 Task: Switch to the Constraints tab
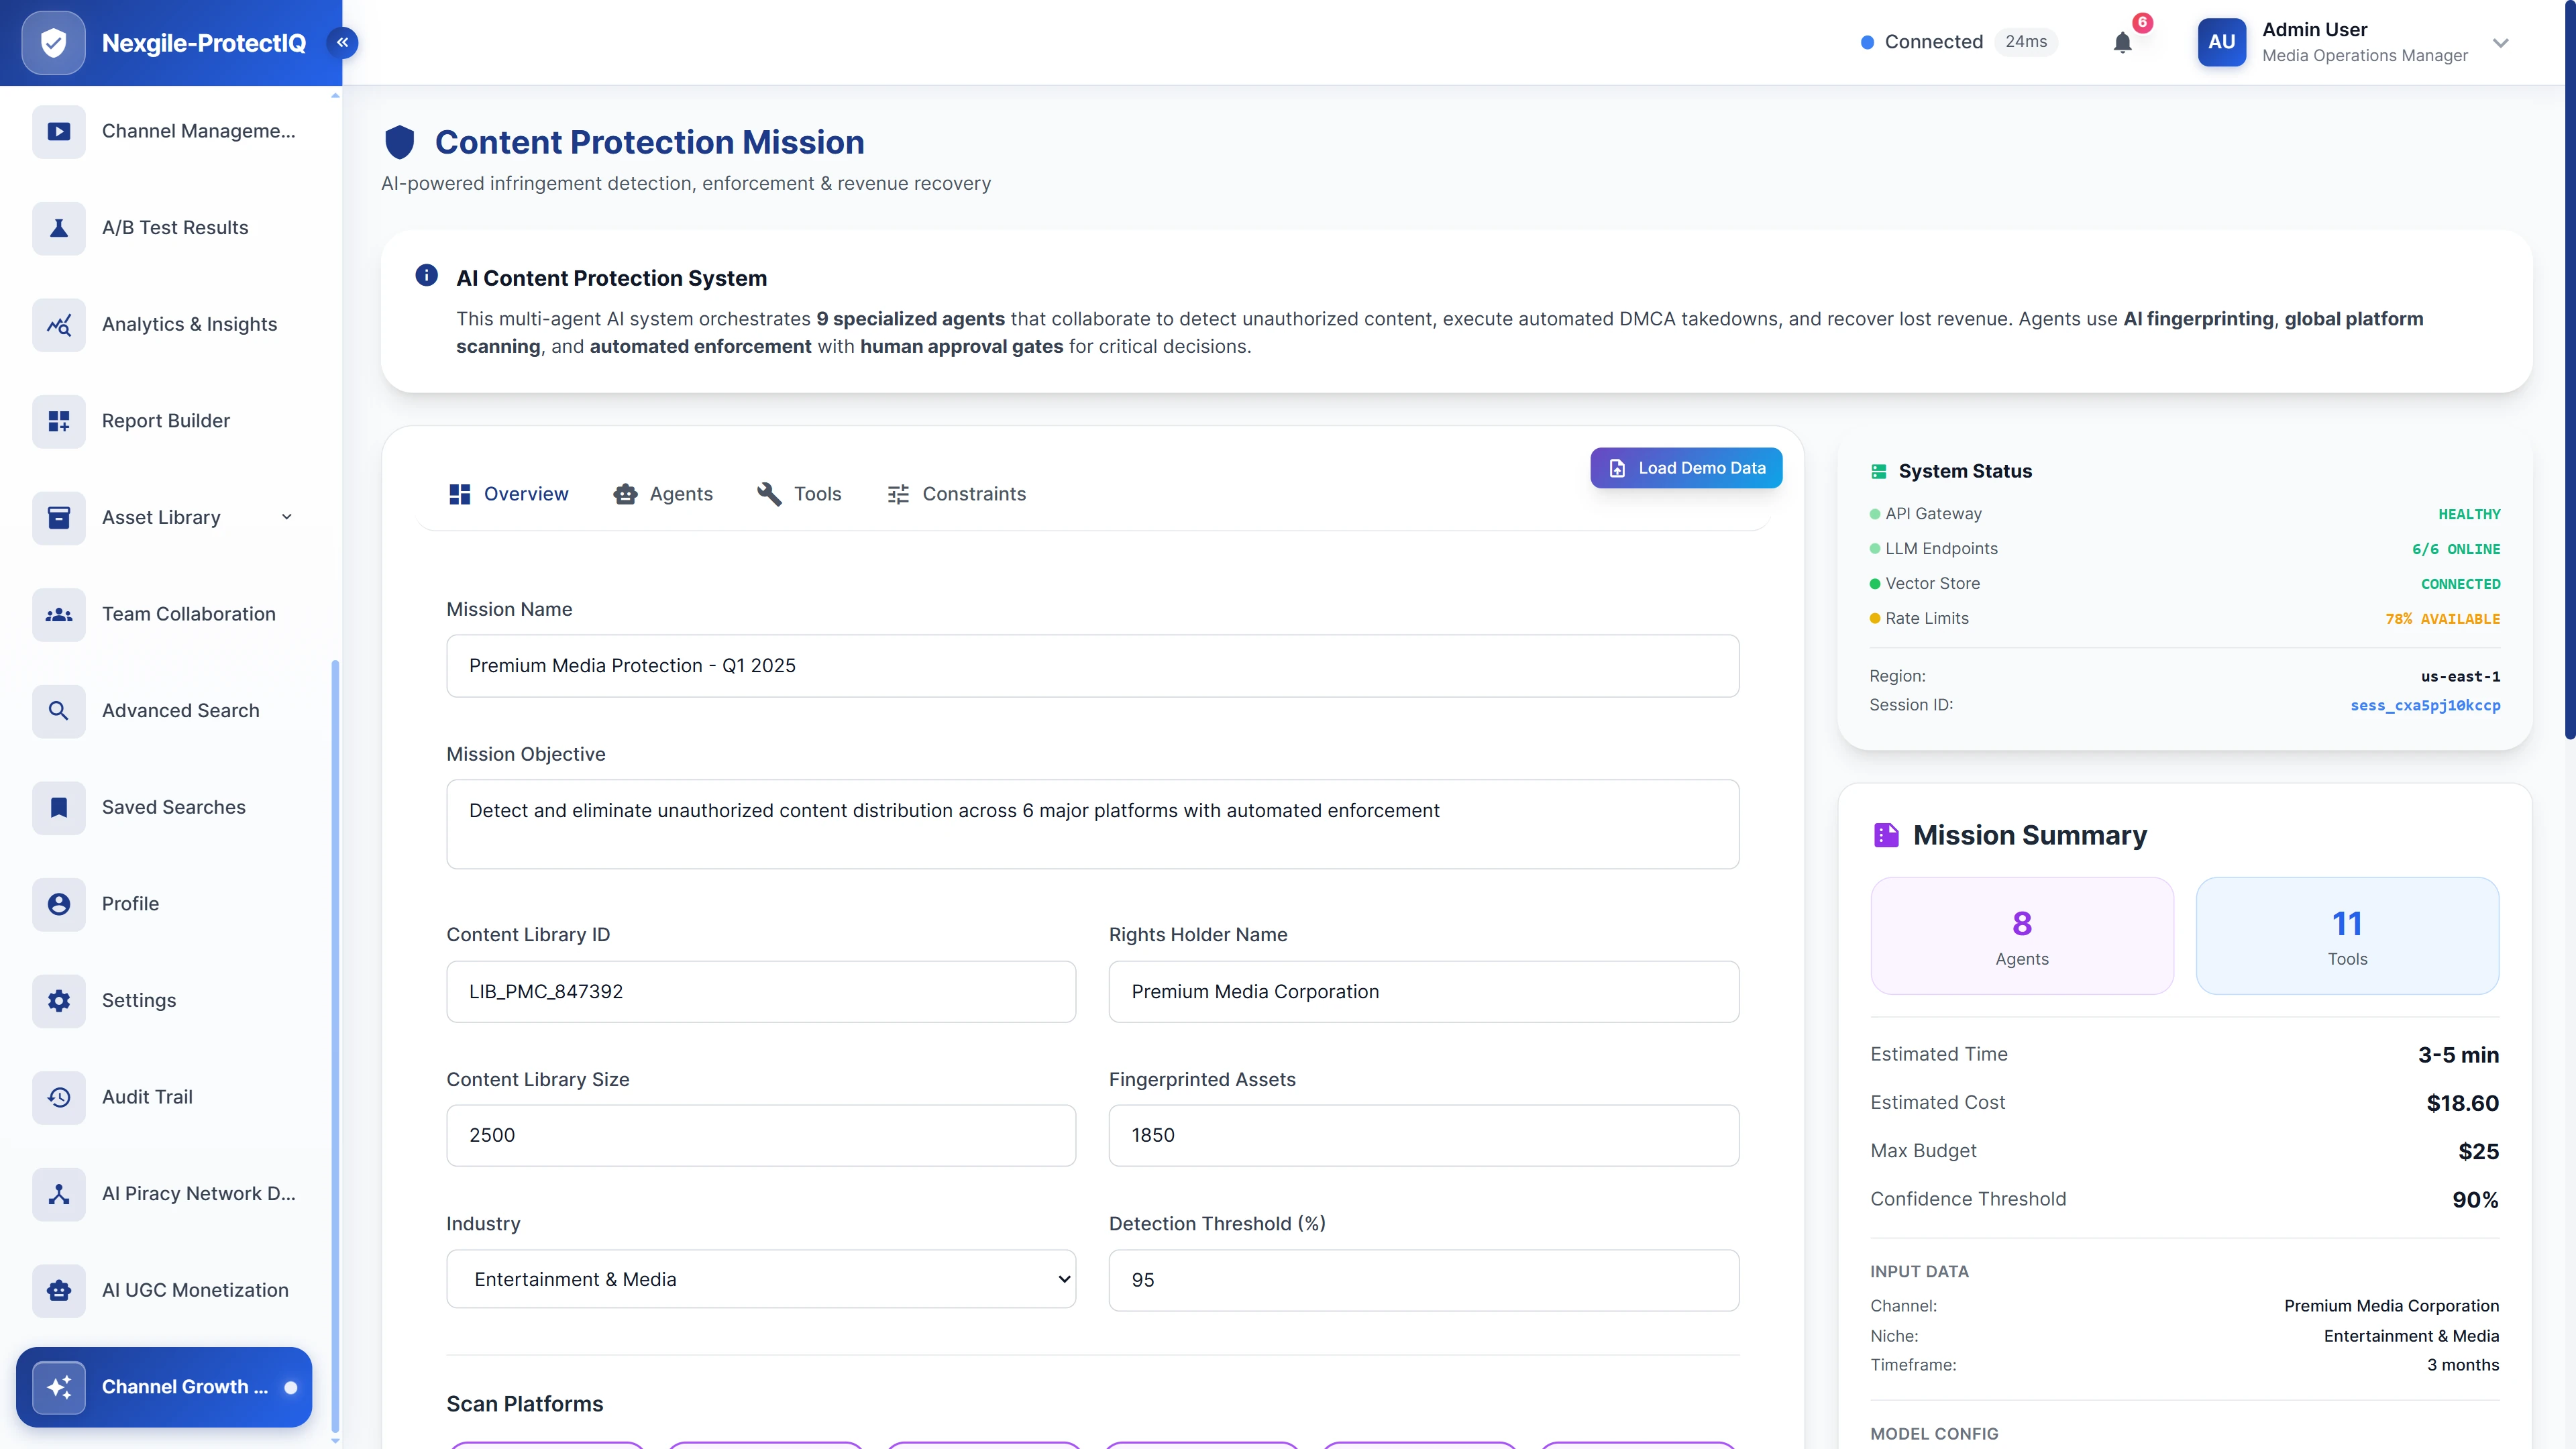tap(956, 494)
